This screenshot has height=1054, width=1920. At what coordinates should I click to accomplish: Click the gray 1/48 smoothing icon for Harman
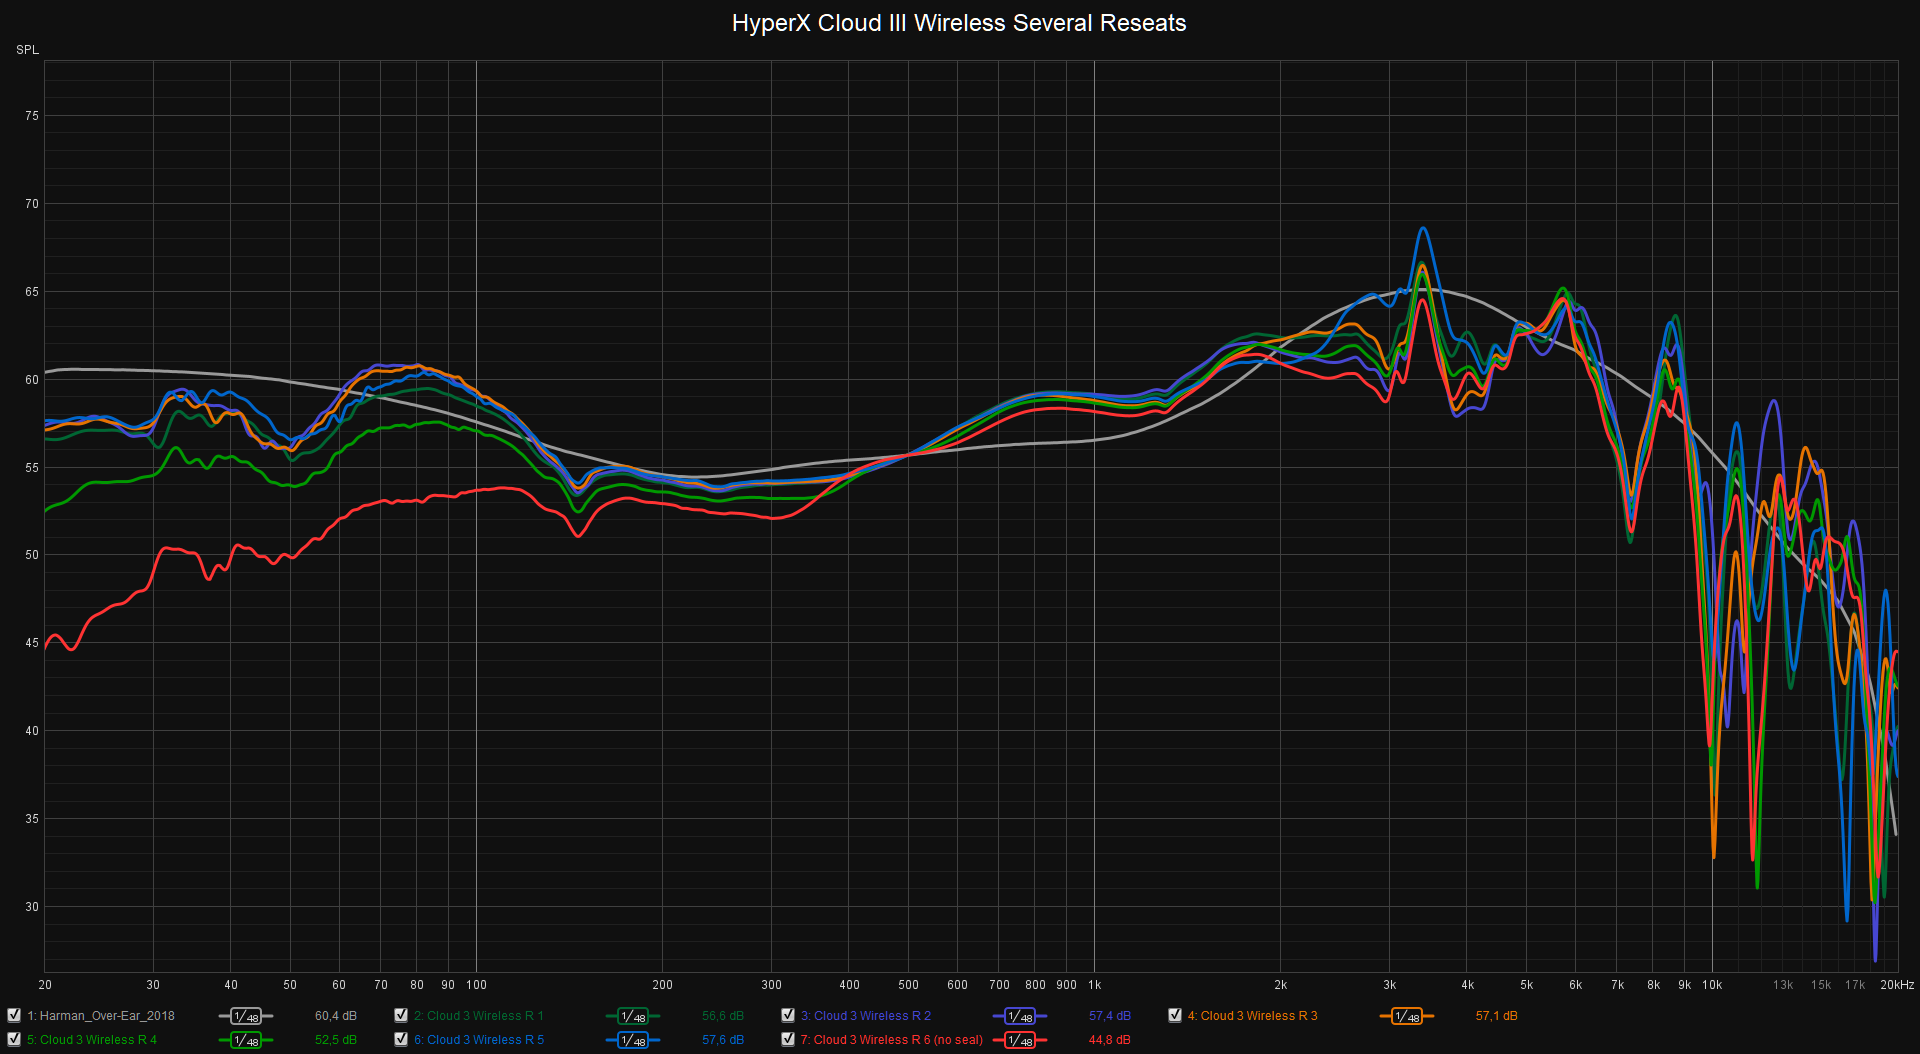click(246, 1016)
